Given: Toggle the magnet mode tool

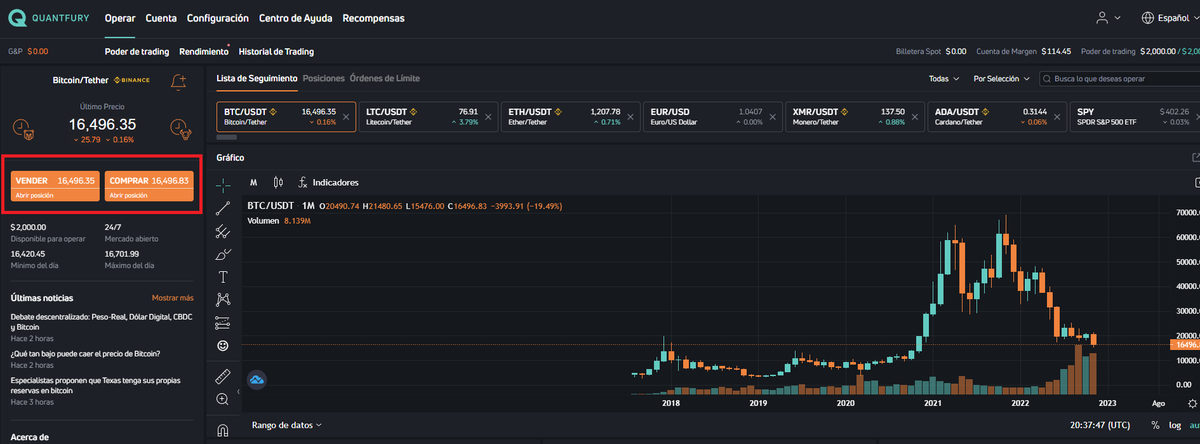Looking at the screenshot, I should 223,431.
